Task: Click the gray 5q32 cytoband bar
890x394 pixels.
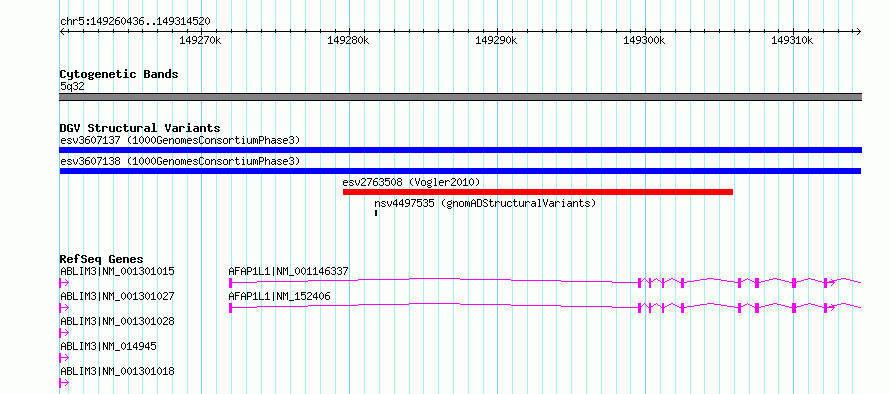Action: tap(460, 97)
